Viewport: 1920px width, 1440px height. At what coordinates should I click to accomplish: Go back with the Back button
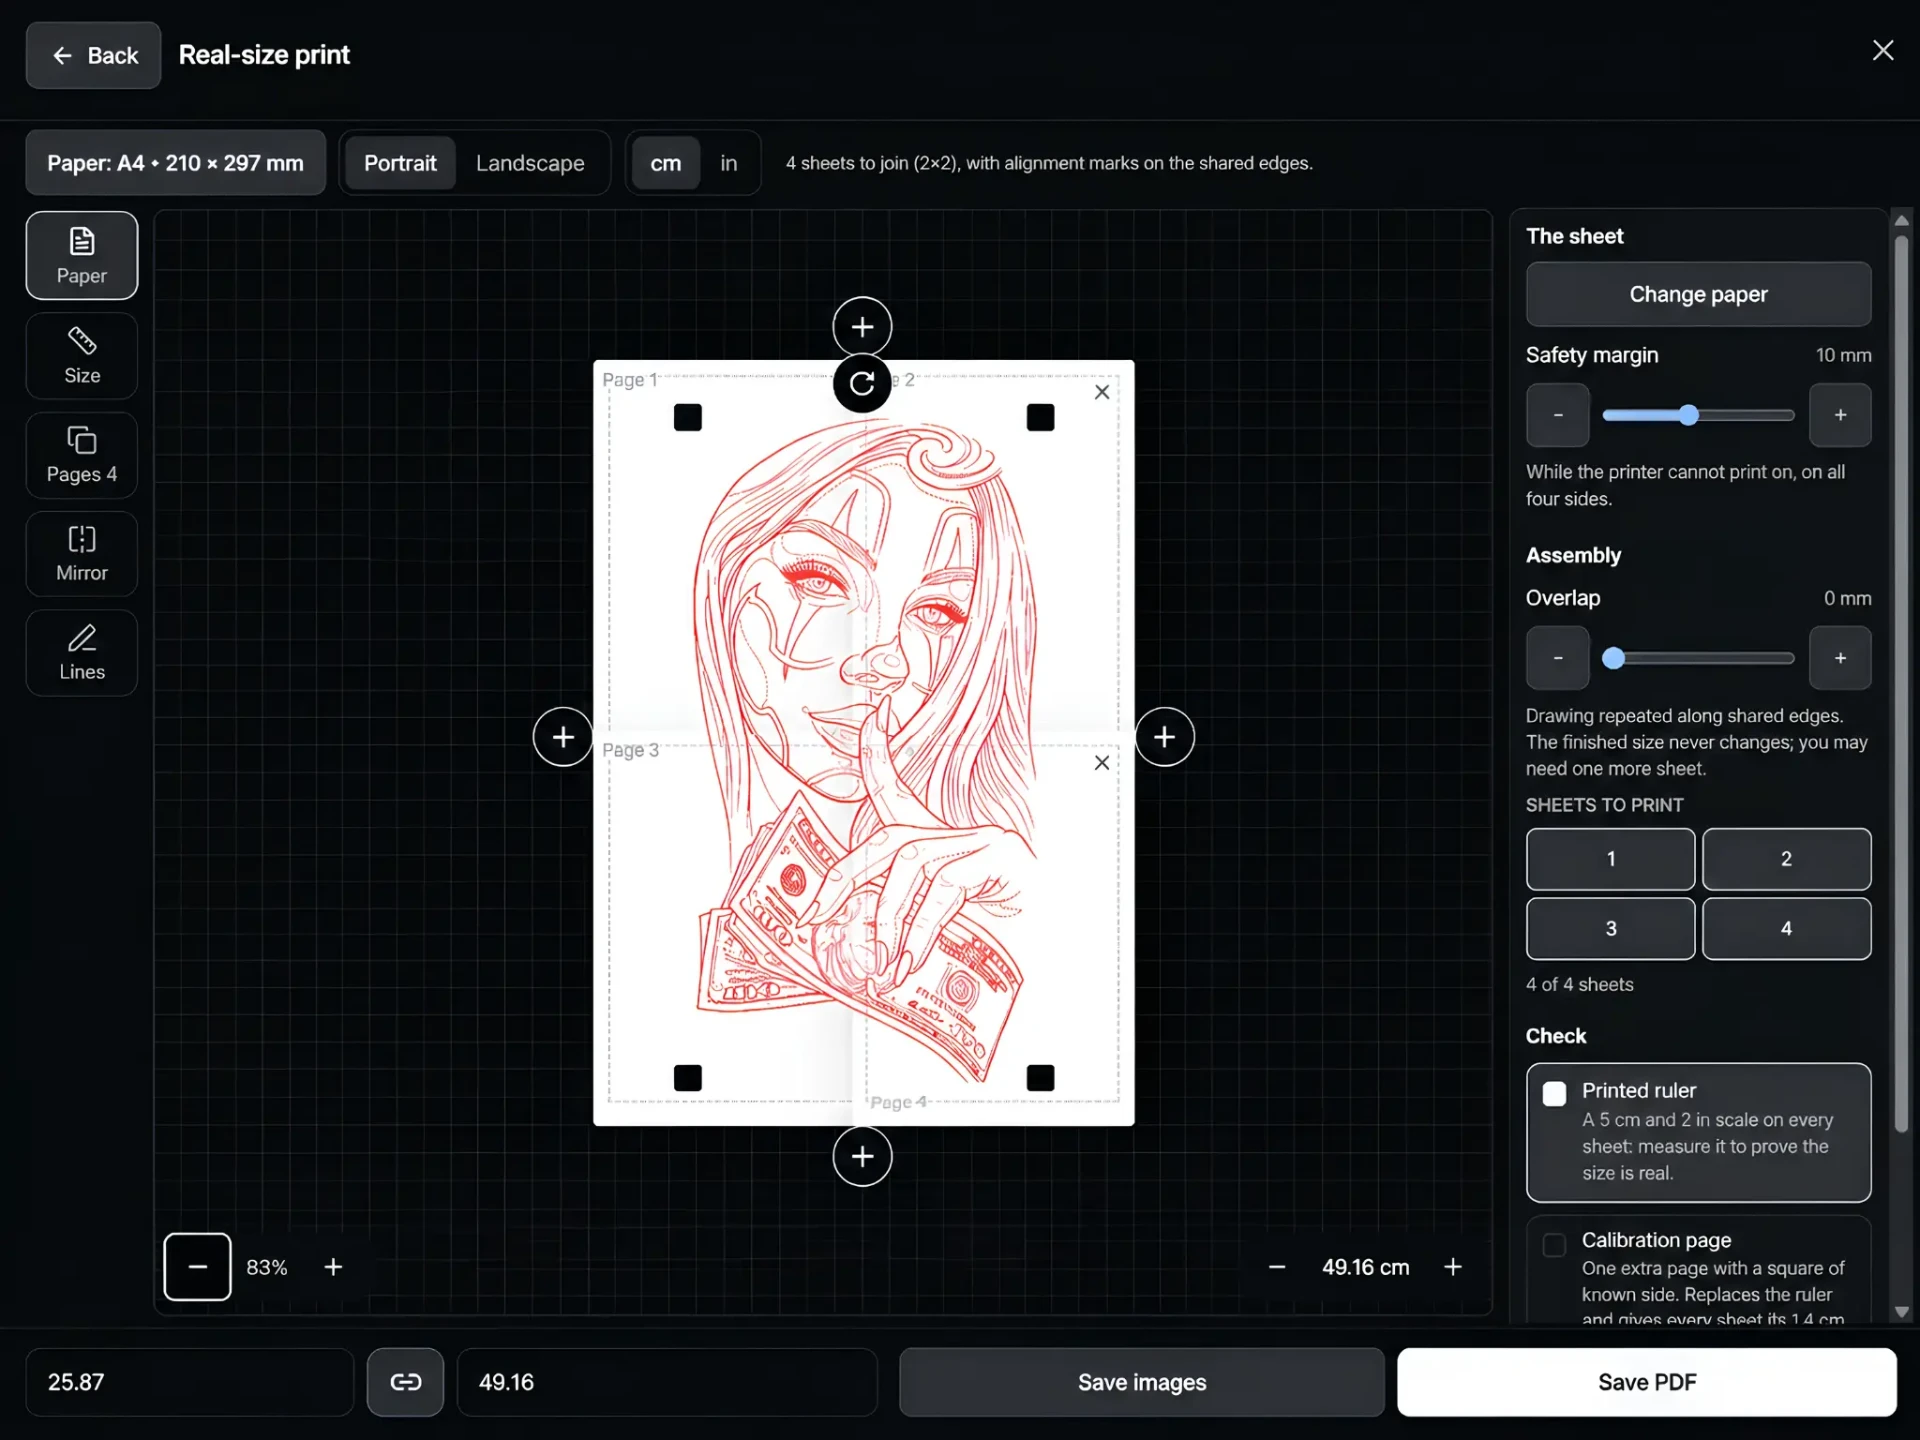pyautogui.click(x=93, y=55)
